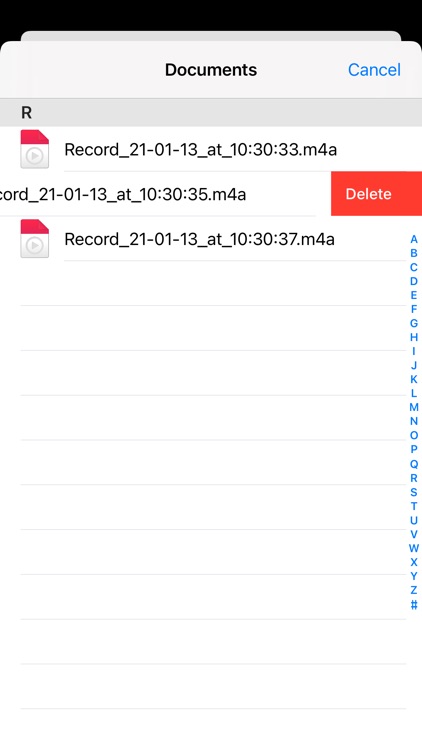
Task: Jump to letter K in index
Action: [x=414, y=379]
